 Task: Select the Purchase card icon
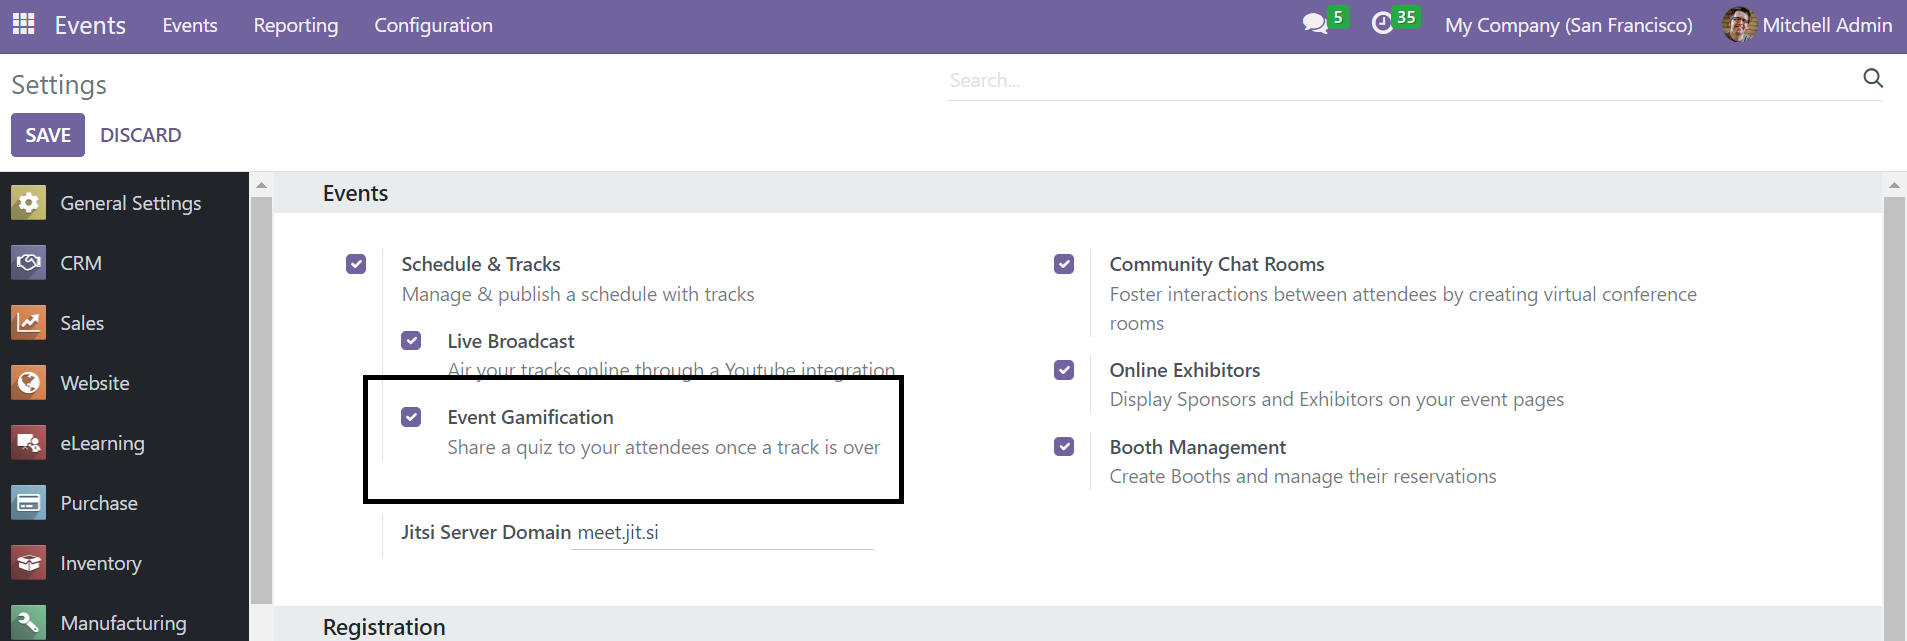(29, 503)
